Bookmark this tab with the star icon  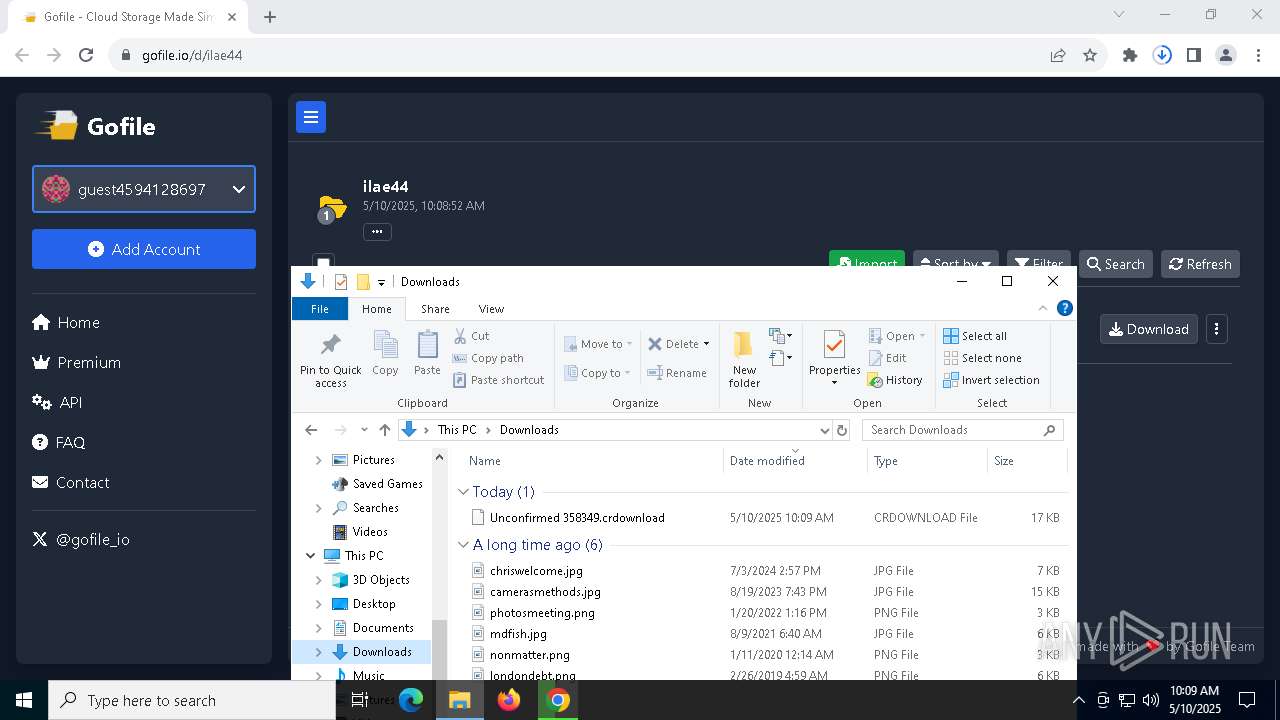click(x=1090, y=55)
